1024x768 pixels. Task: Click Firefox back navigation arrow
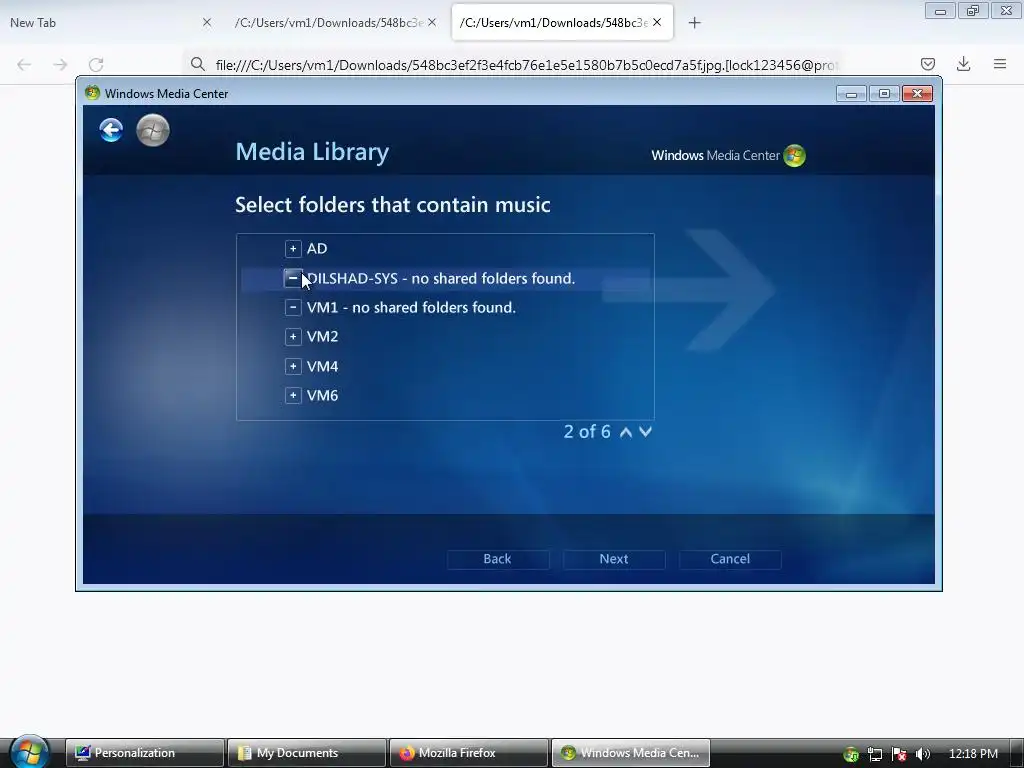click(x=24, y=65)
